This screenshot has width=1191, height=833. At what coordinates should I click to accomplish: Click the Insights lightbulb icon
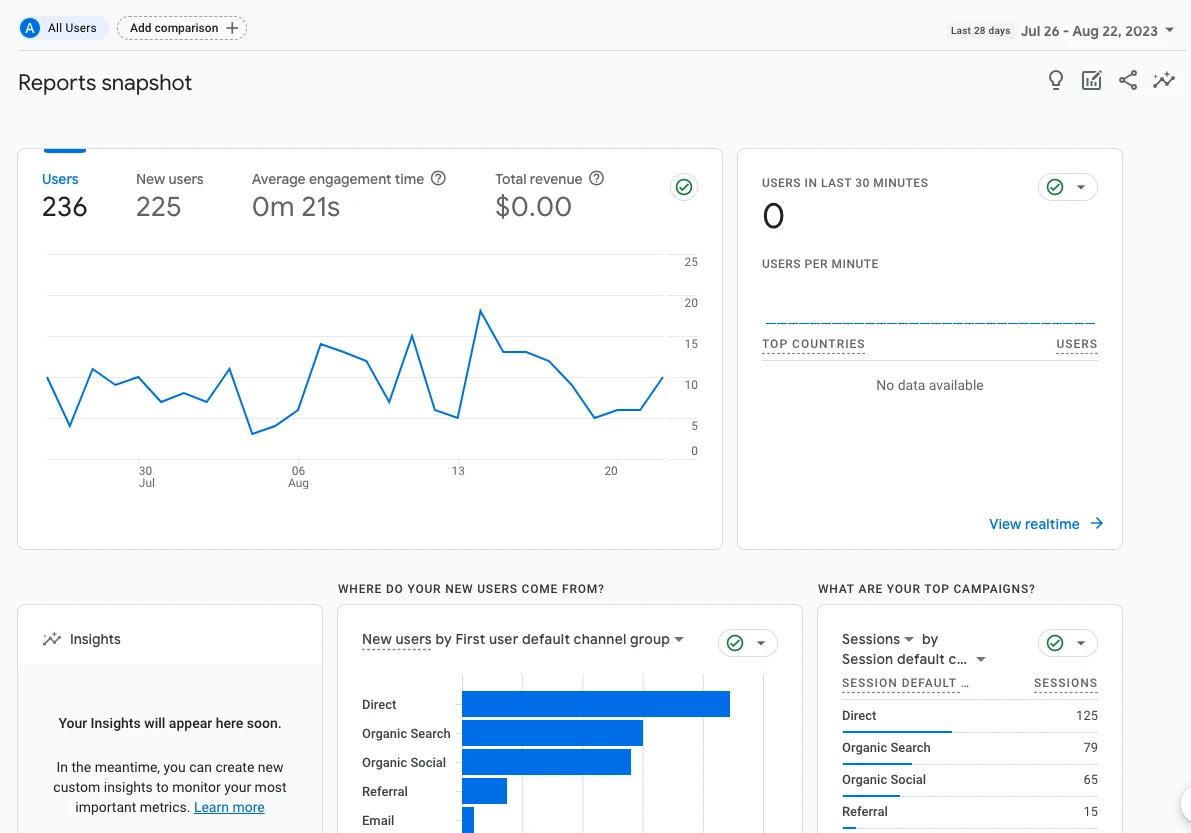1055,81
